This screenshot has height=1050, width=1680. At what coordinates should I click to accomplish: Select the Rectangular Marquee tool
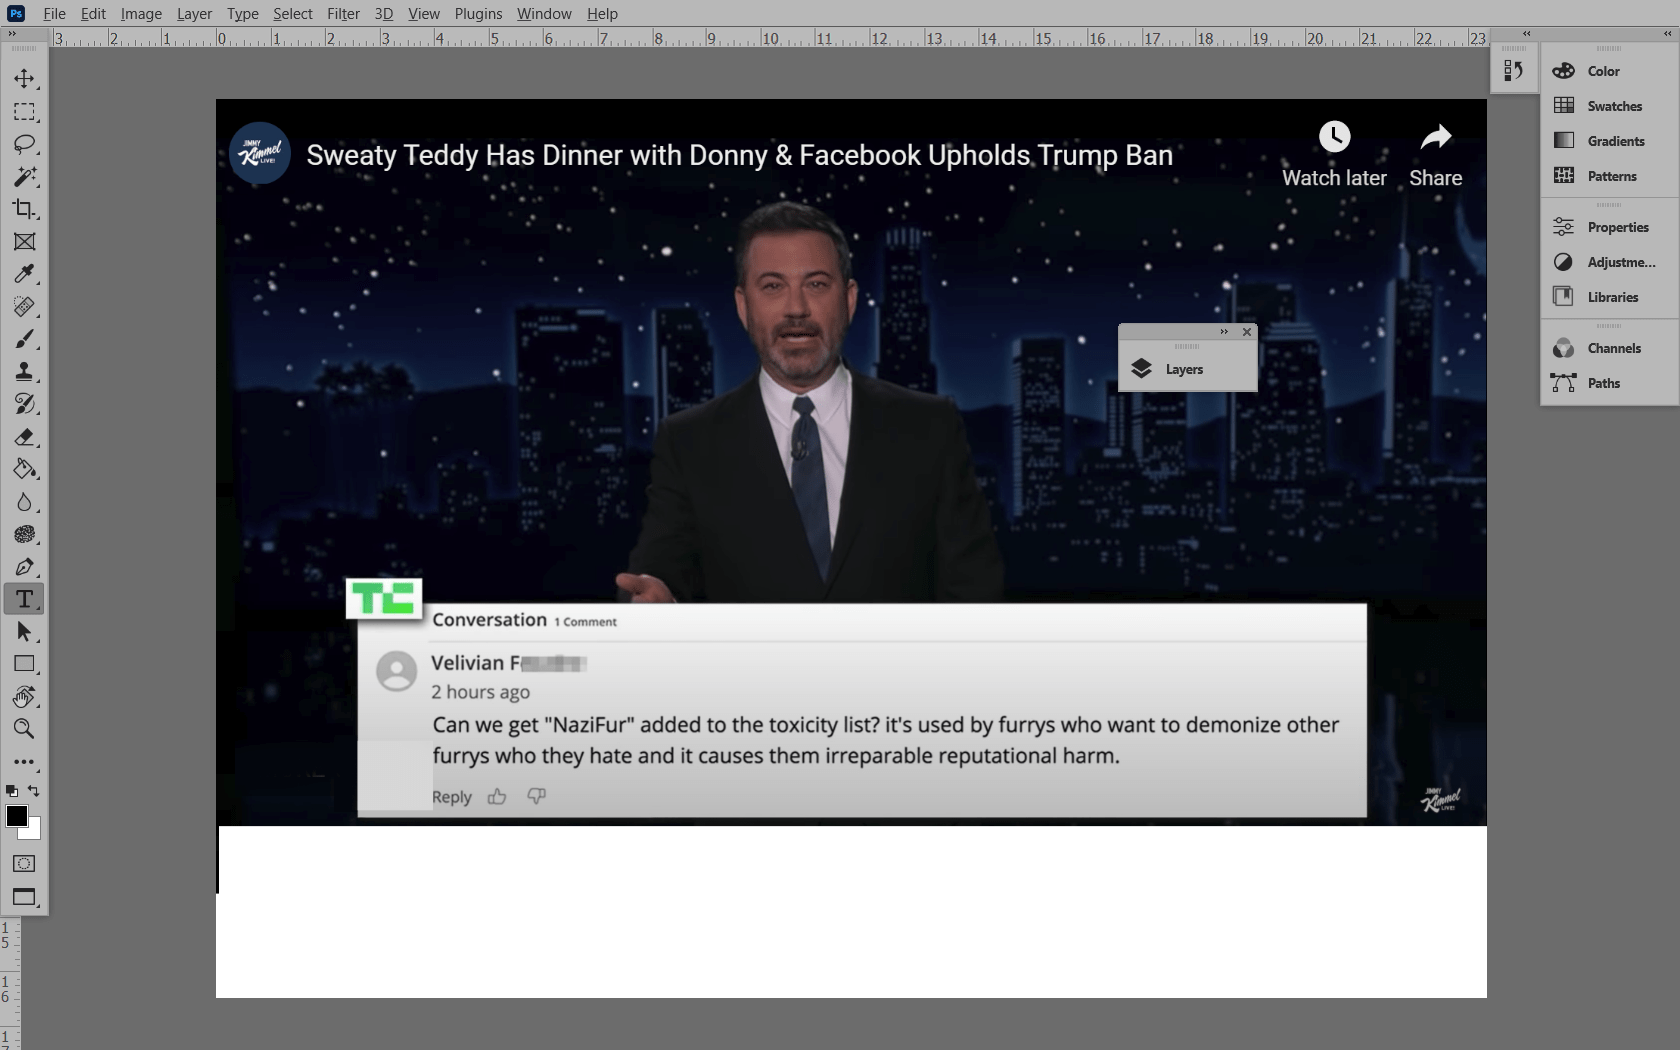coord(24,111)
